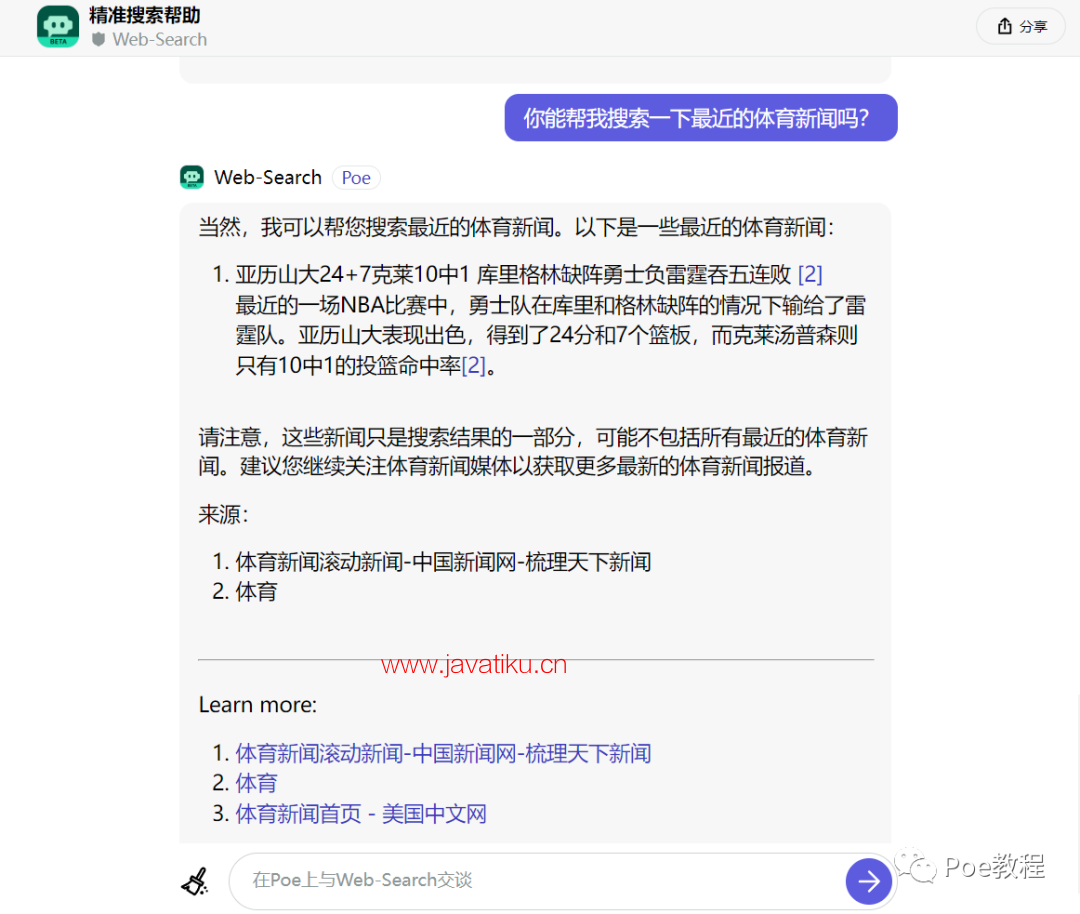Click headline 亚历山大24+7克莱10中1

[513, 274]
